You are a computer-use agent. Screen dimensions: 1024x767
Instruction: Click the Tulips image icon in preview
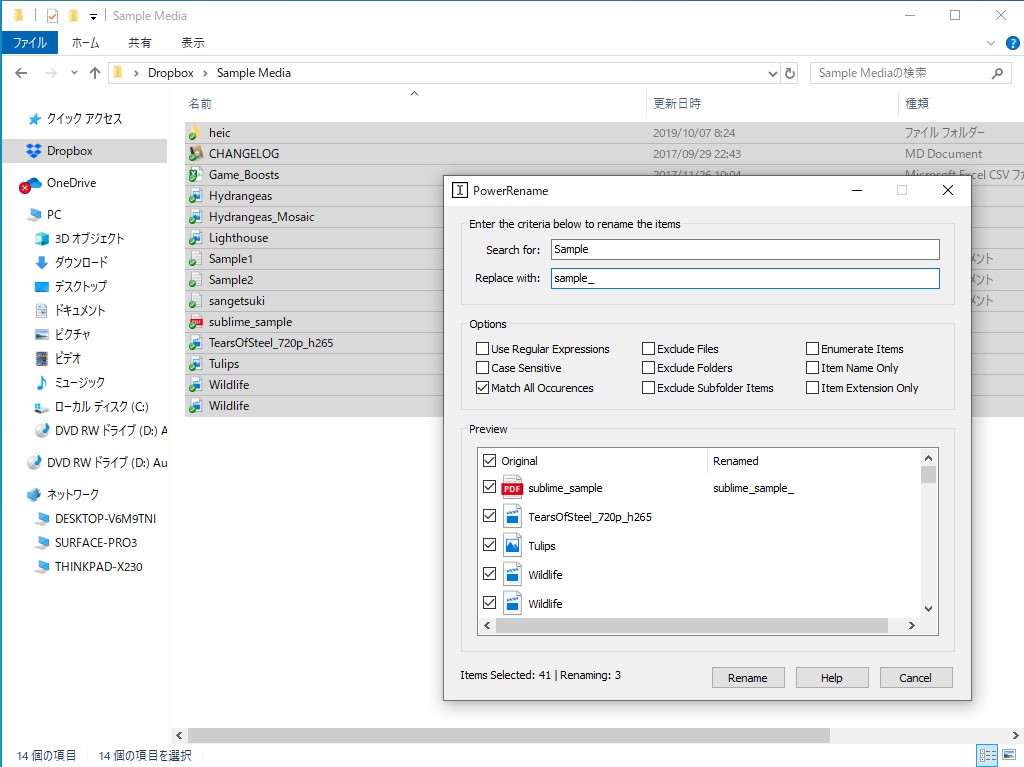pyautogui.click(x=513, y=546)
